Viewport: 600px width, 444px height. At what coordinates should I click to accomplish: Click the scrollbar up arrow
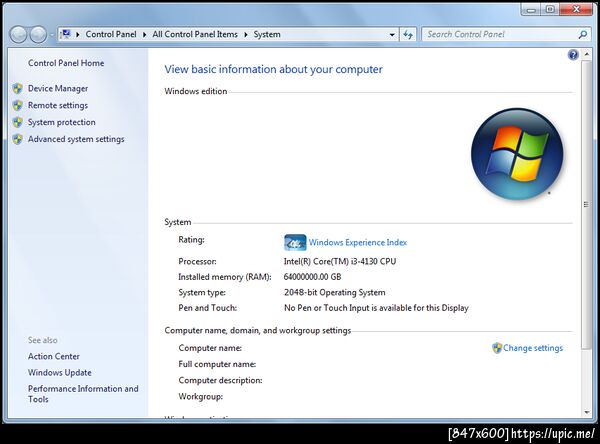586,54
